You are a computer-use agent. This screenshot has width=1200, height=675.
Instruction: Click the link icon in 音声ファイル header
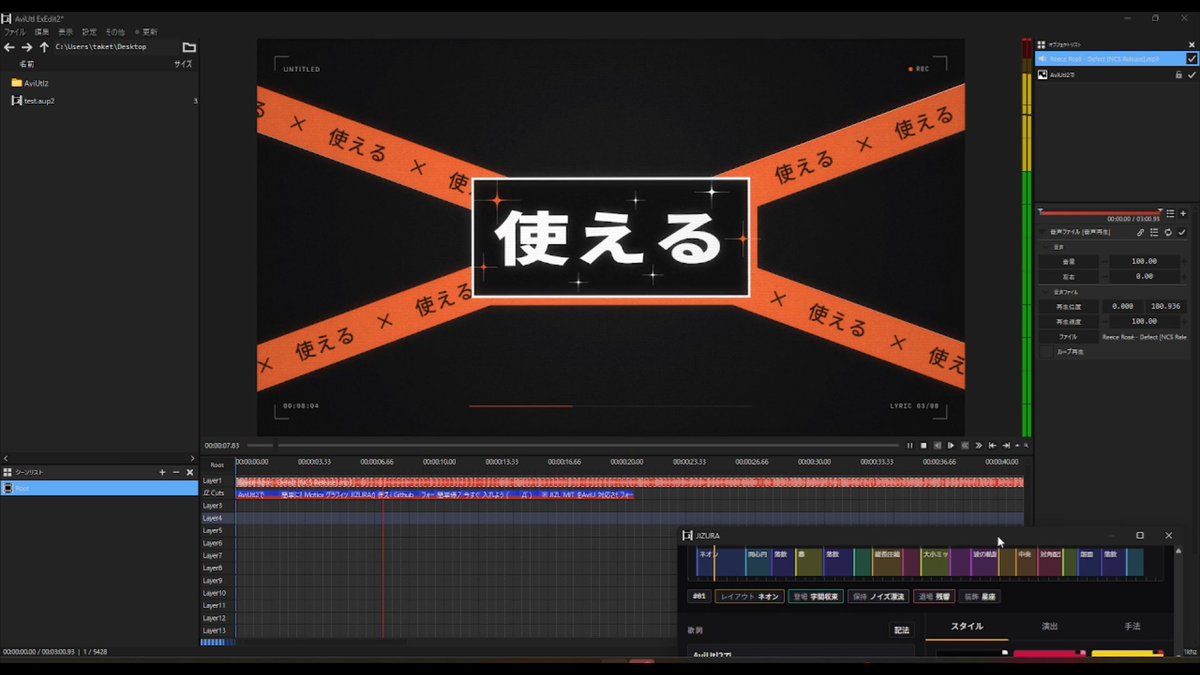(1140, 232)
